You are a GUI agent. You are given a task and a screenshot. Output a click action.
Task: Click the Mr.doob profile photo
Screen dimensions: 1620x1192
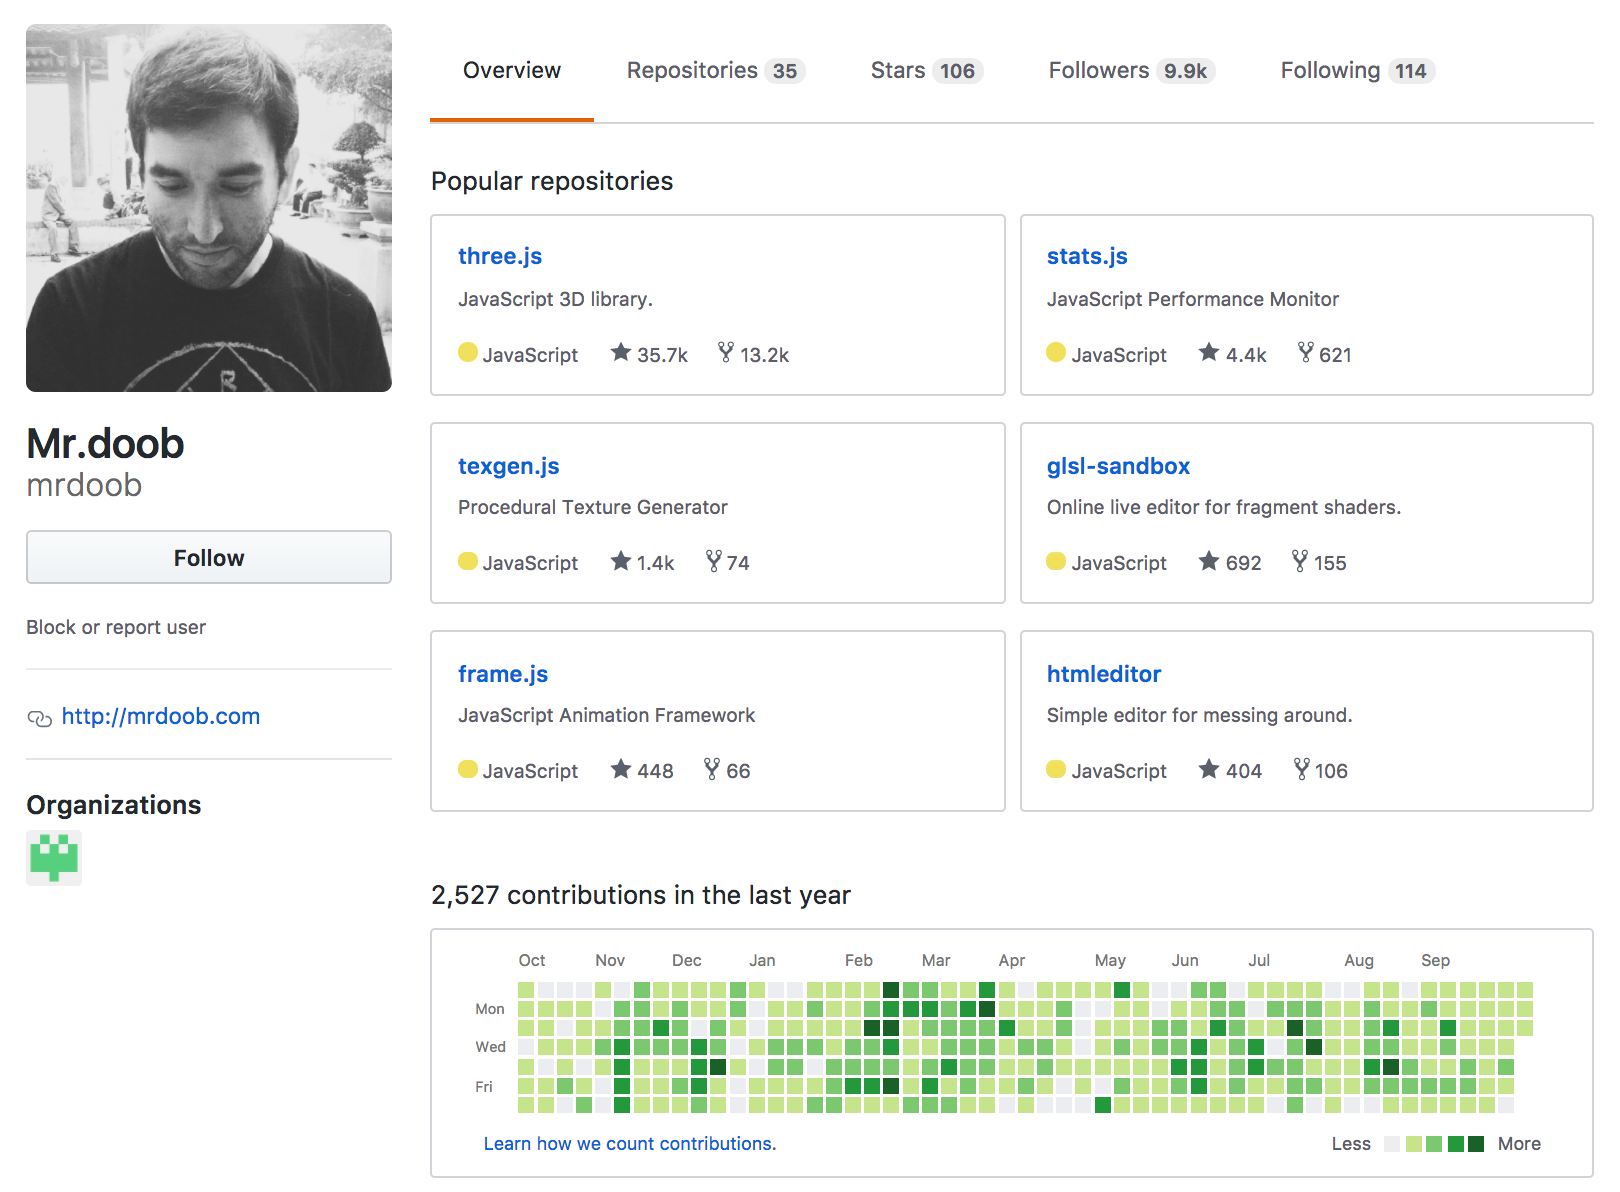pos(209,208)
